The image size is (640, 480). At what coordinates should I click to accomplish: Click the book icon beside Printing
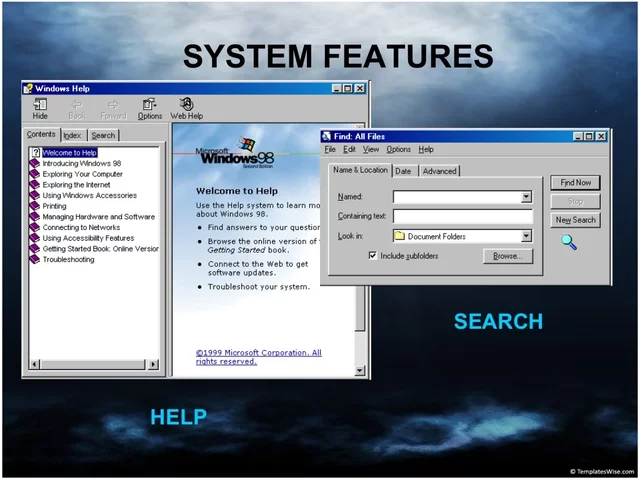pyautogui.click(x=35, y=206)
